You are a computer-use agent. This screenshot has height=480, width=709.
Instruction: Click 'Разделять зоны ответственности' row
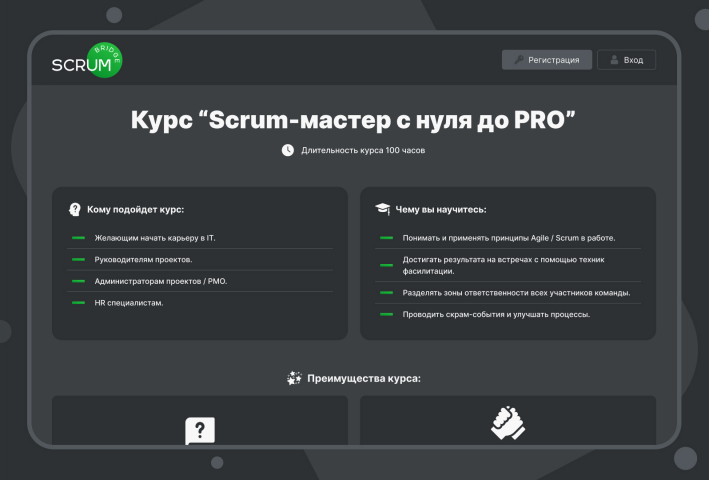coord(508,293)
